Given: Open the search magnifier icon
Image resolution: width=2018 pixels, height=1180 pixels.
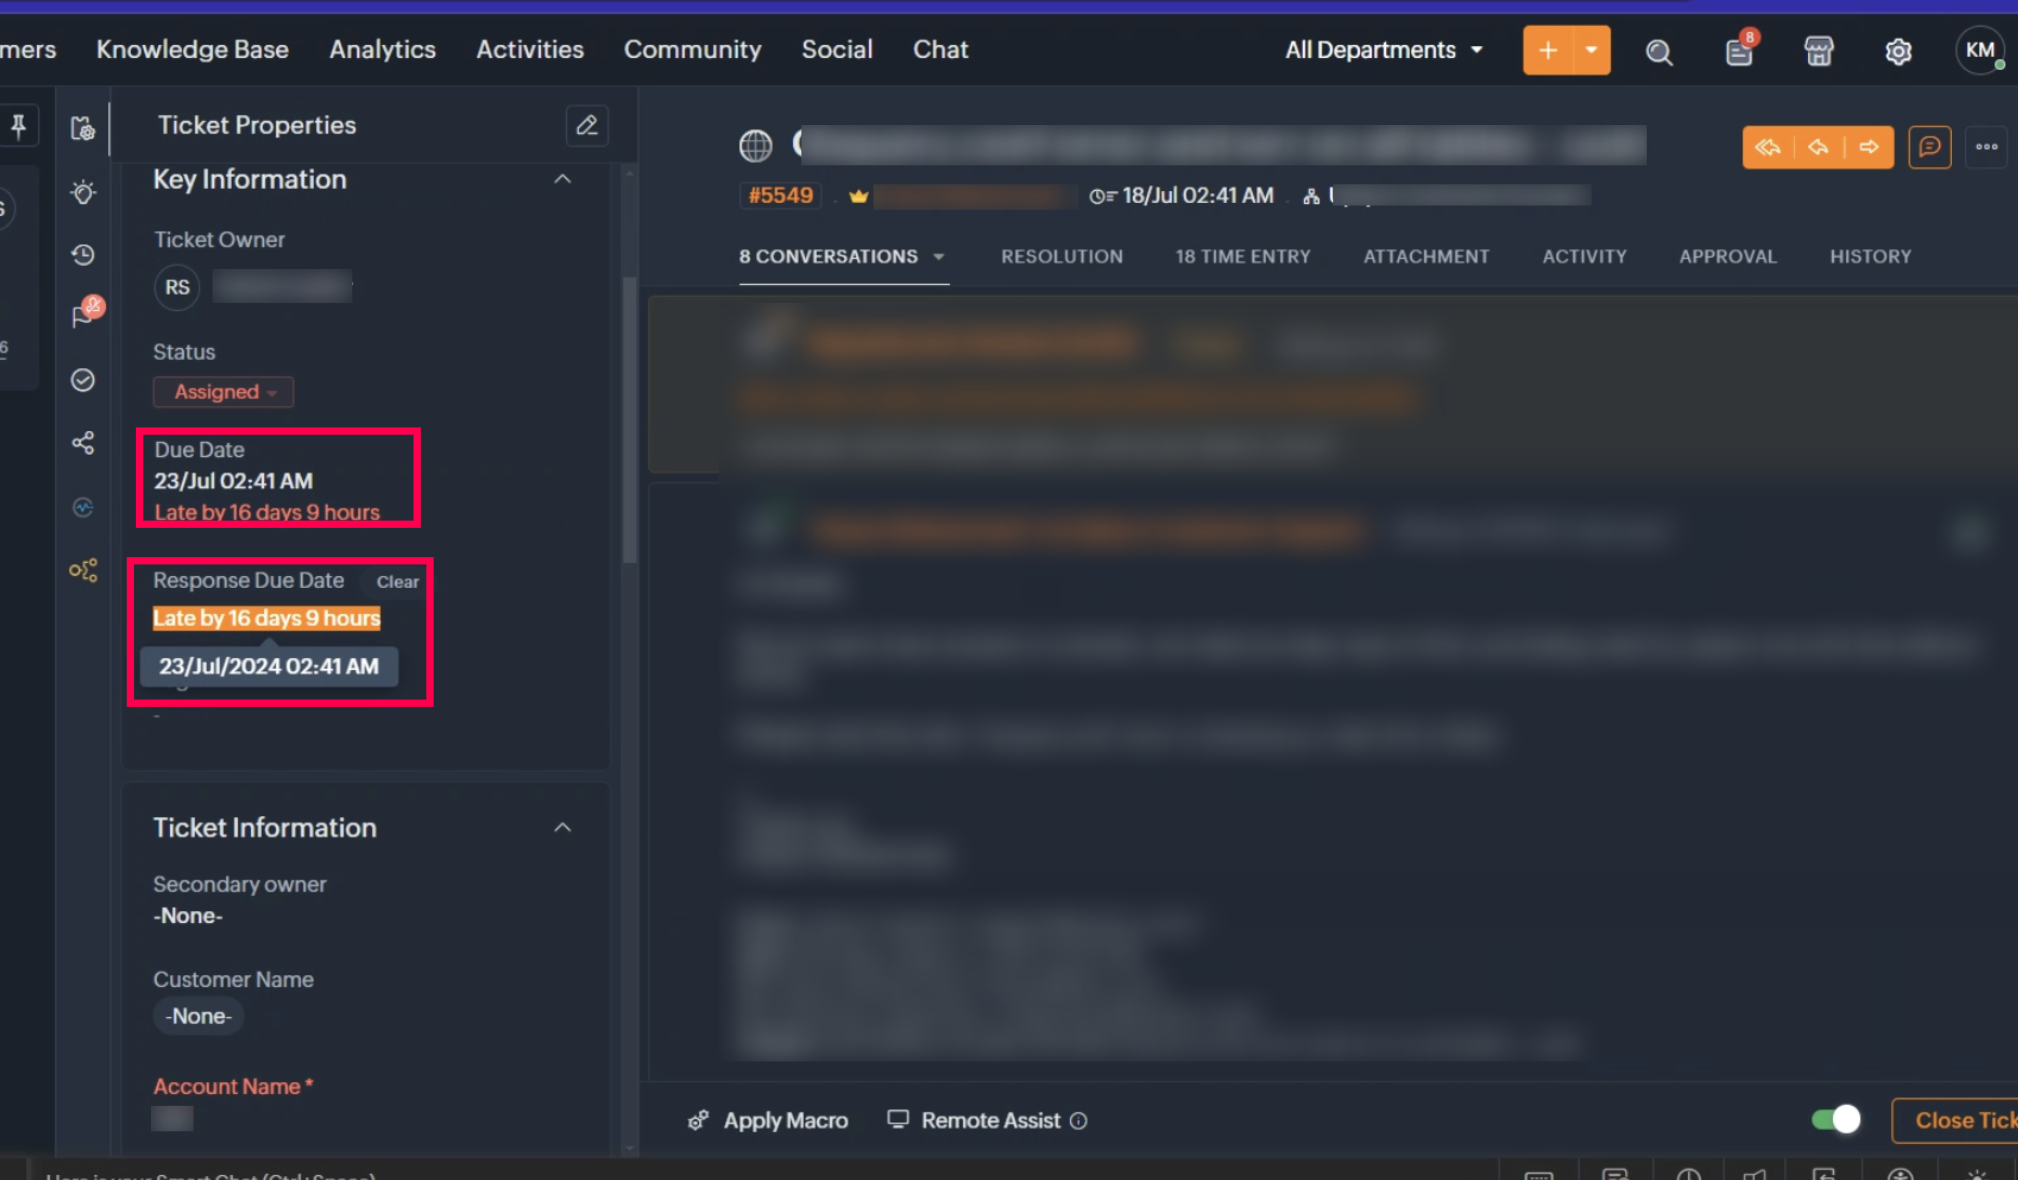Looking at the screenshot, I should pos(1659,52).
